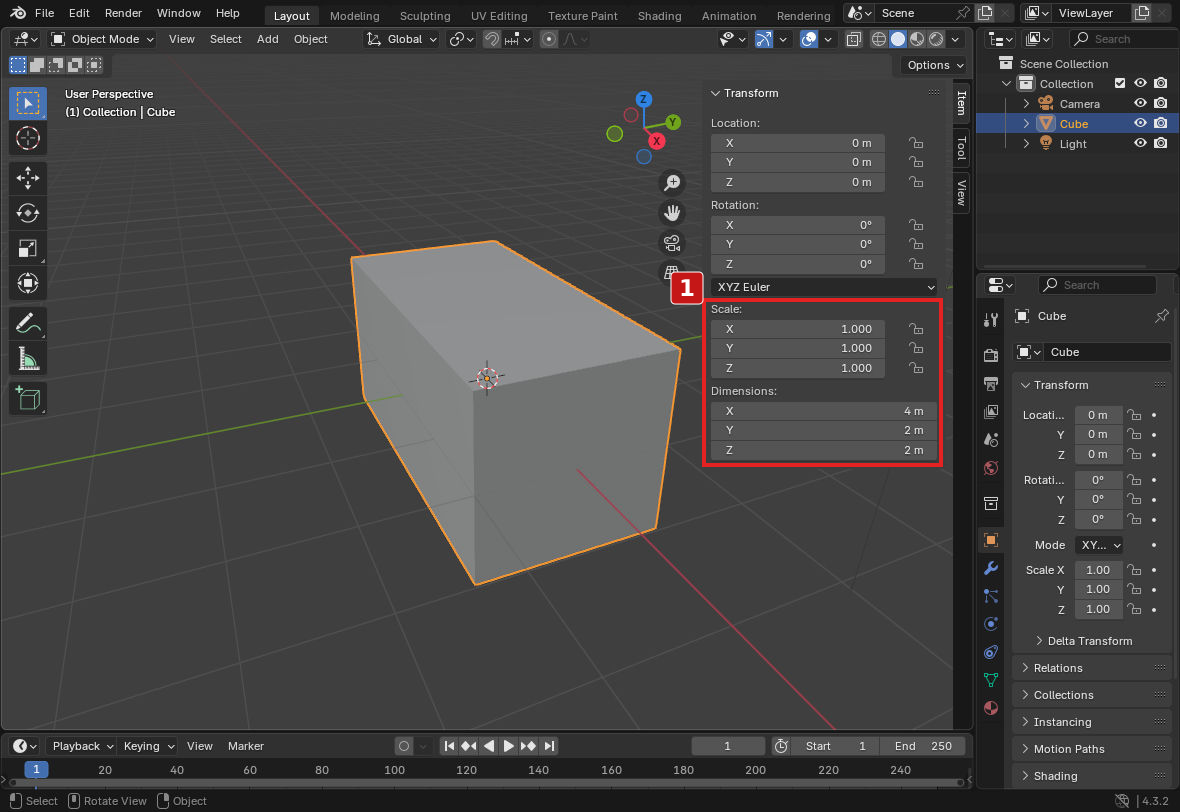Screen dimensions: 1180x812
Task: Select the Annotate tool
Action: (28, 324)
